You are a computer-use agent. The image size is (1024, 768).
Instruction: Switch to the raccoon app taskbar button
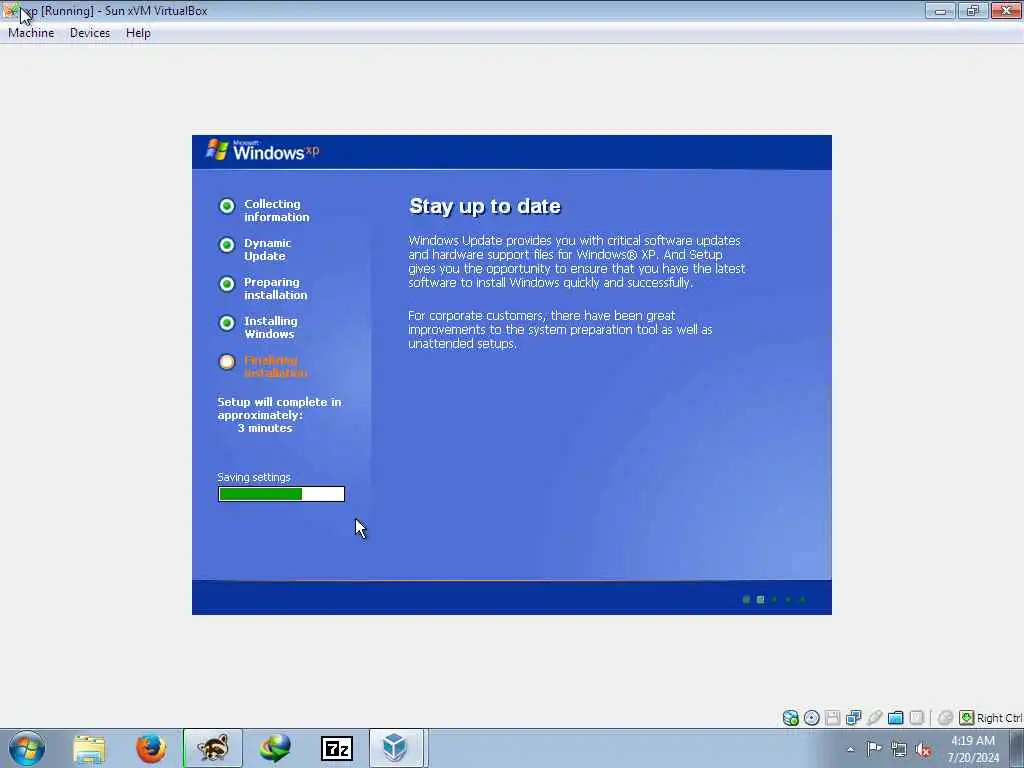(213, 748)
